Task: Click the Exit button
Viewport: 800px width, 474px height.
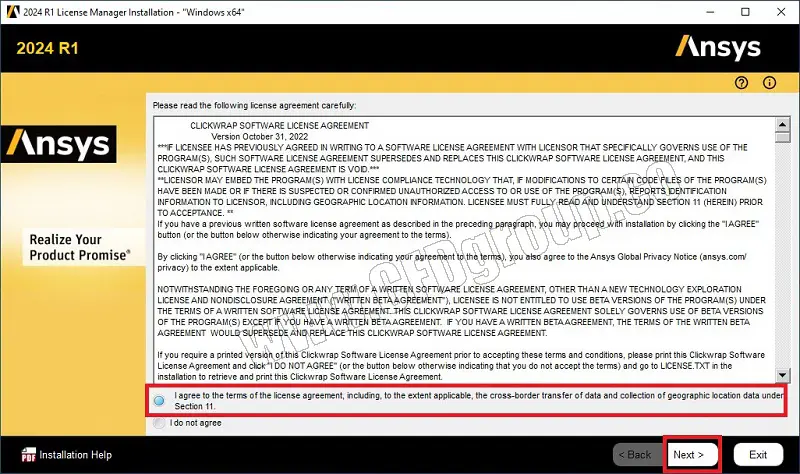Action: click(x=758, y=455)
